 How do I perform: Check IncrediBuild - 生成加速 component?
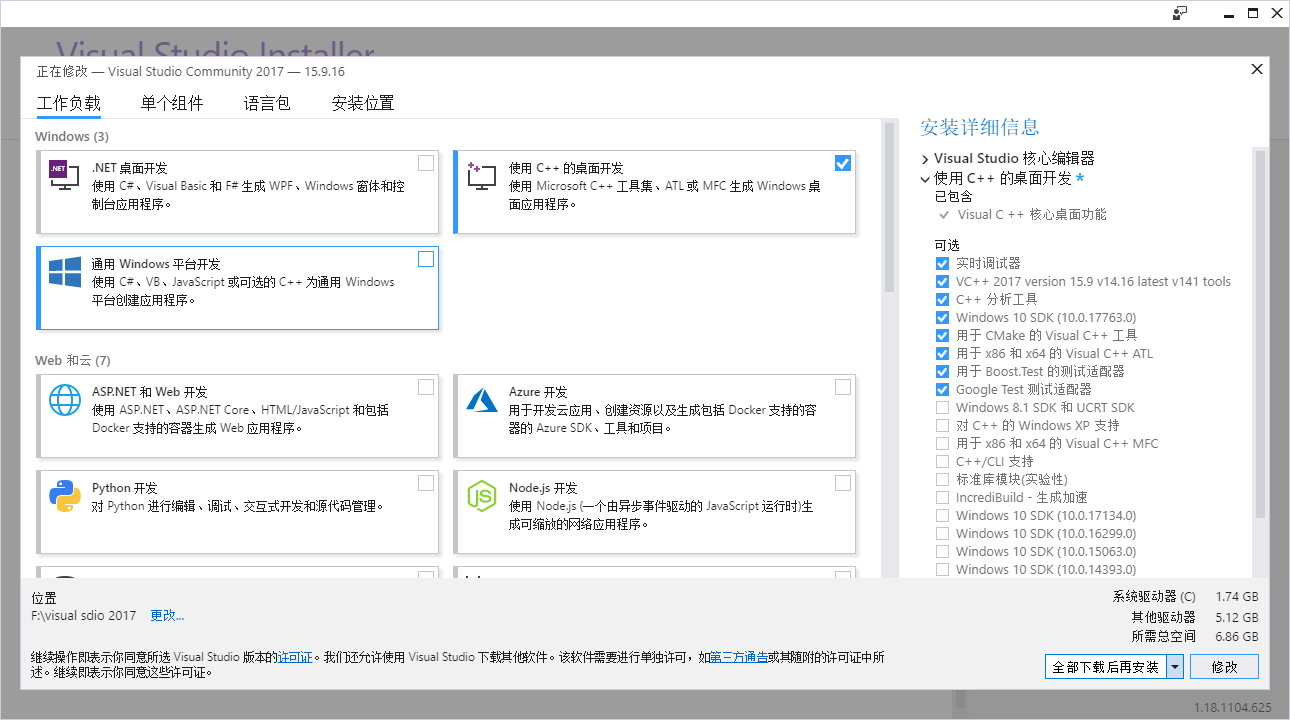[942, 497]
